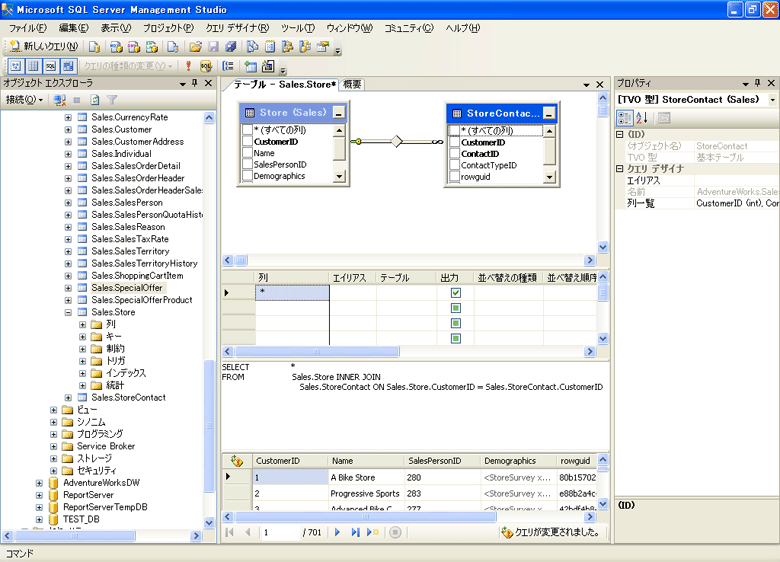
Task: Click the Template Explorer toolbar icon
Action: point(305,47)
